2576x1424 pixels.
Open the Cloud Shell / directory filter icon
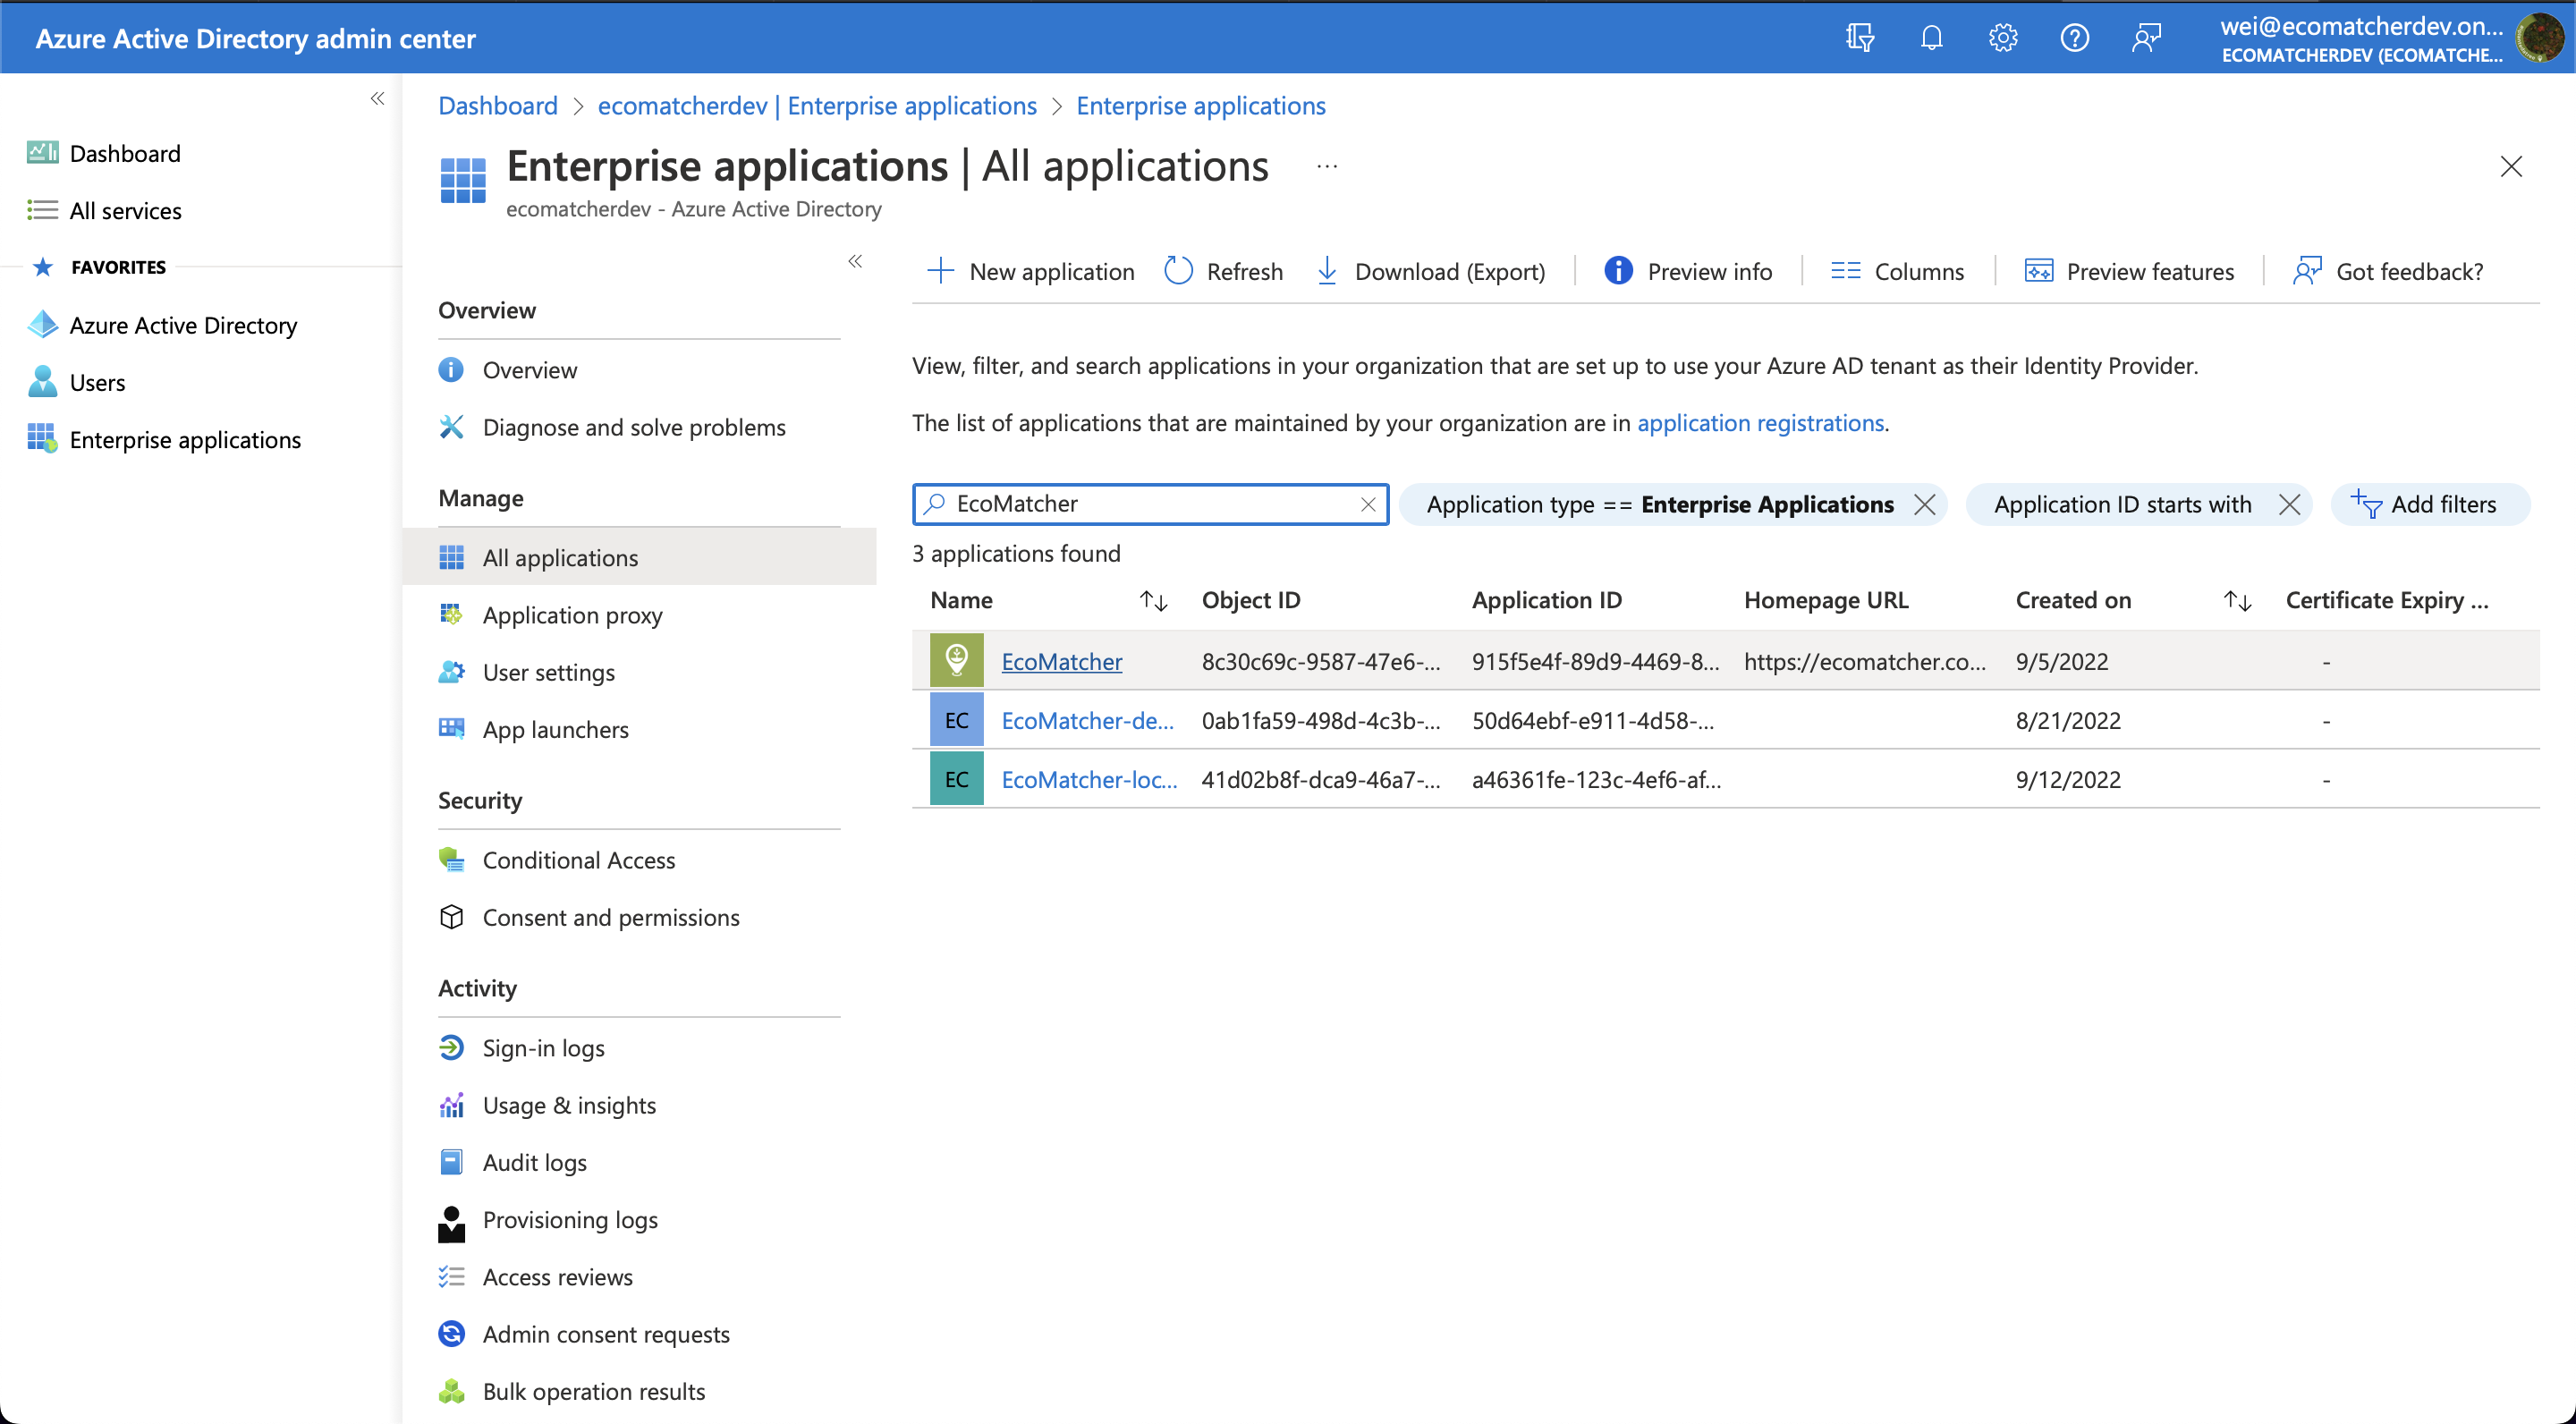(1860, 38)
